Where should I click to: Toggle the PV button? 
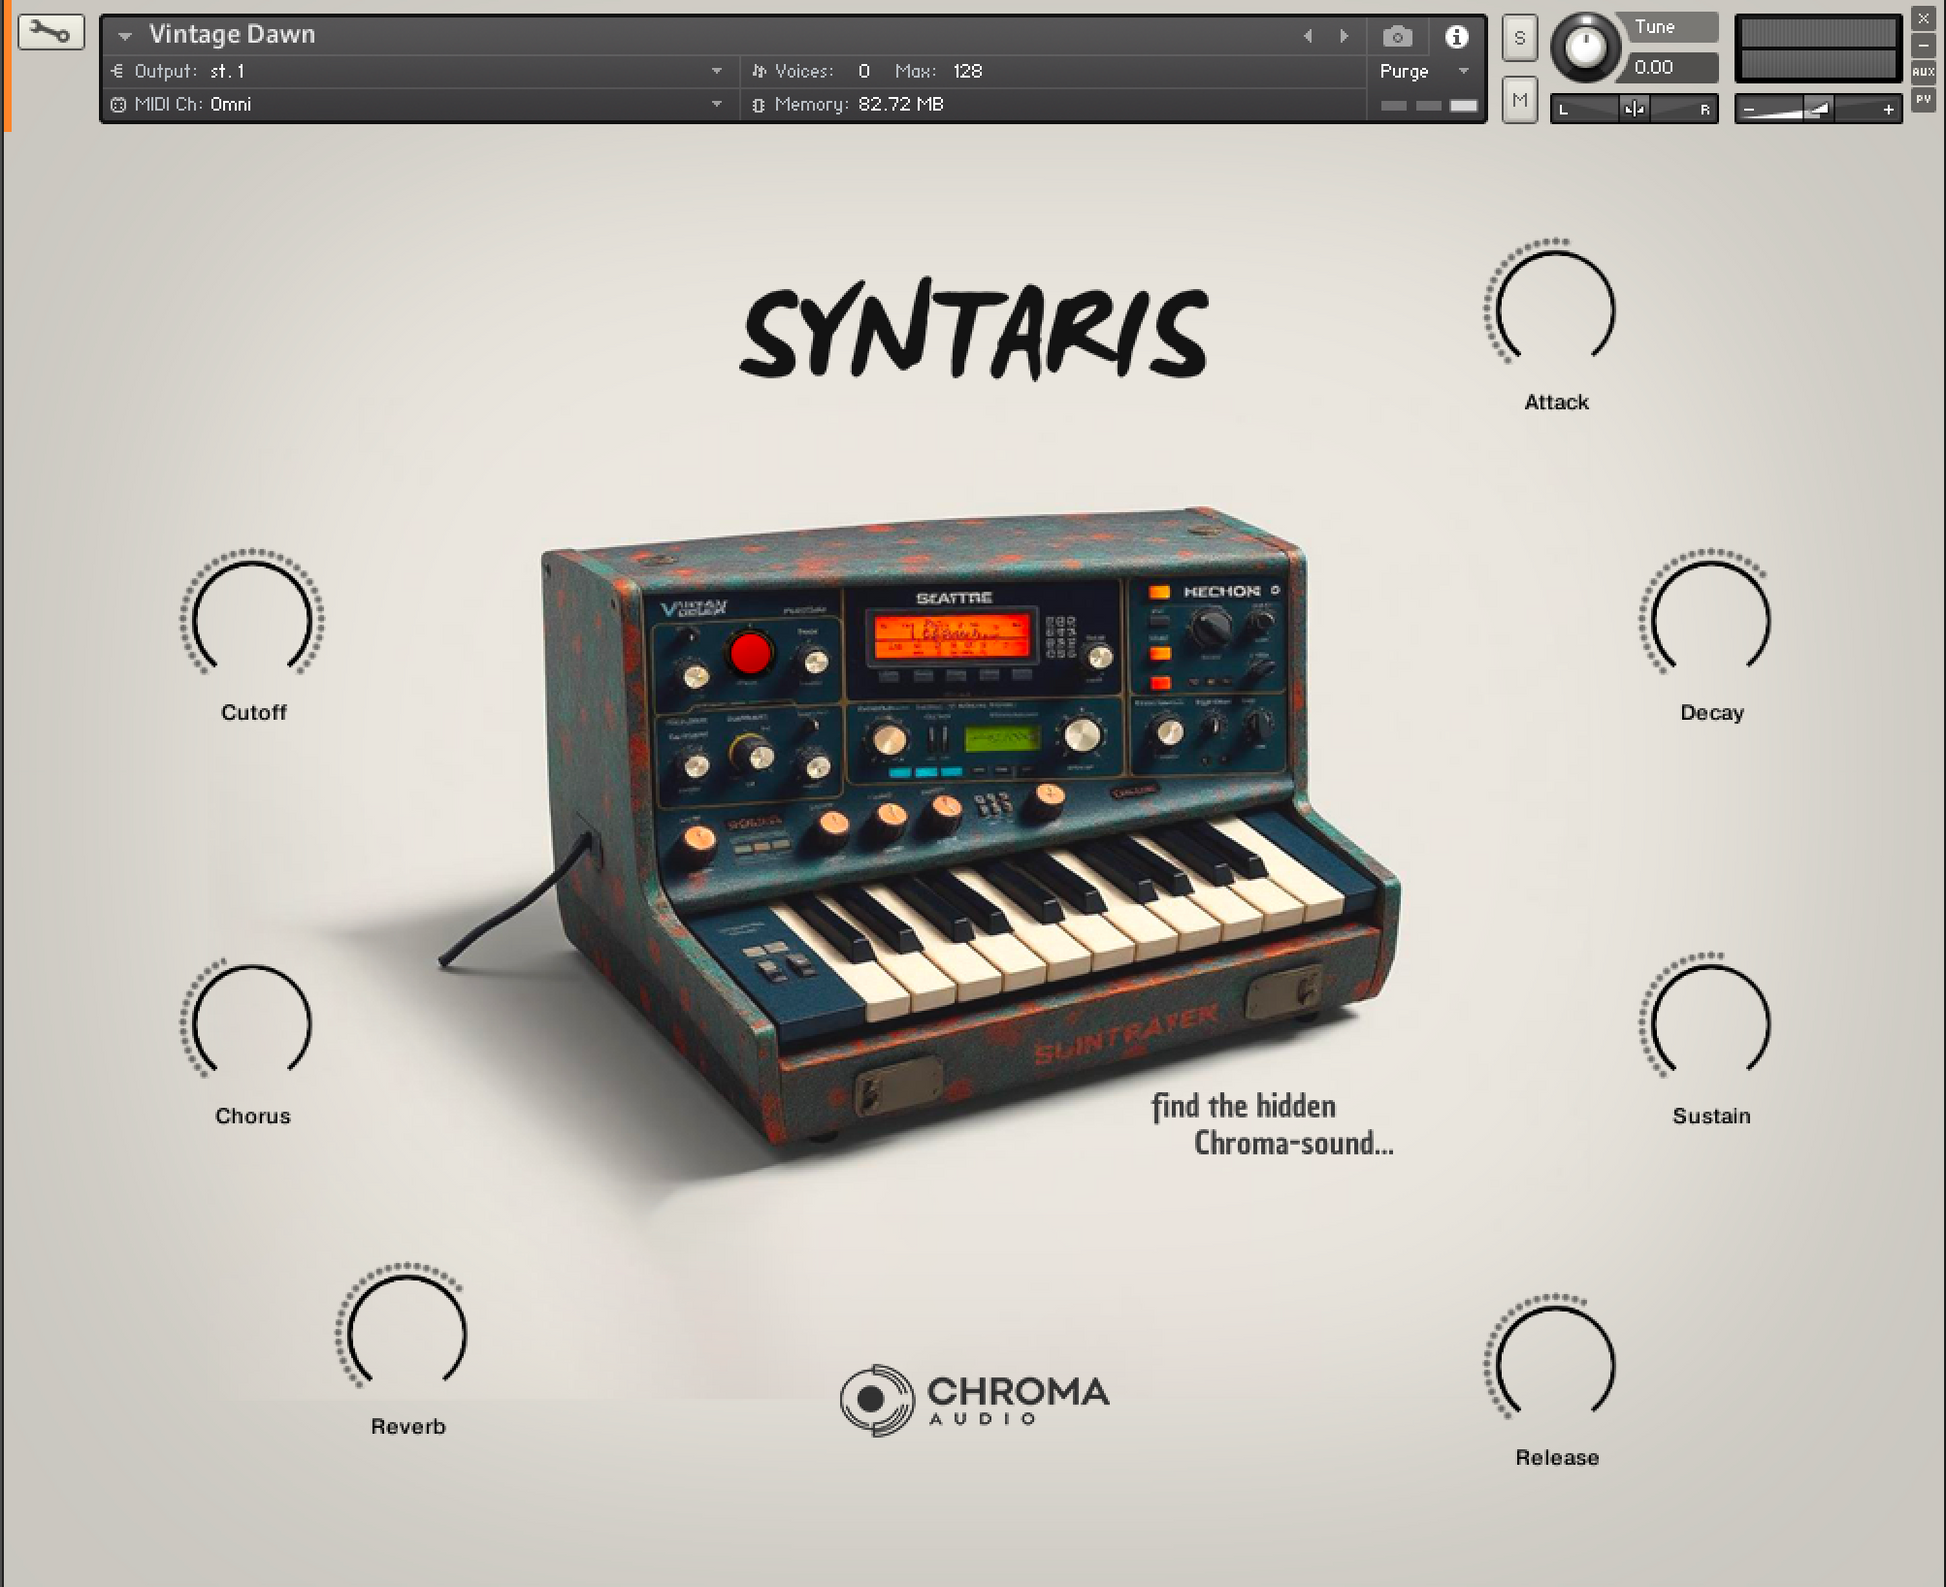(x=1923, y=99)
